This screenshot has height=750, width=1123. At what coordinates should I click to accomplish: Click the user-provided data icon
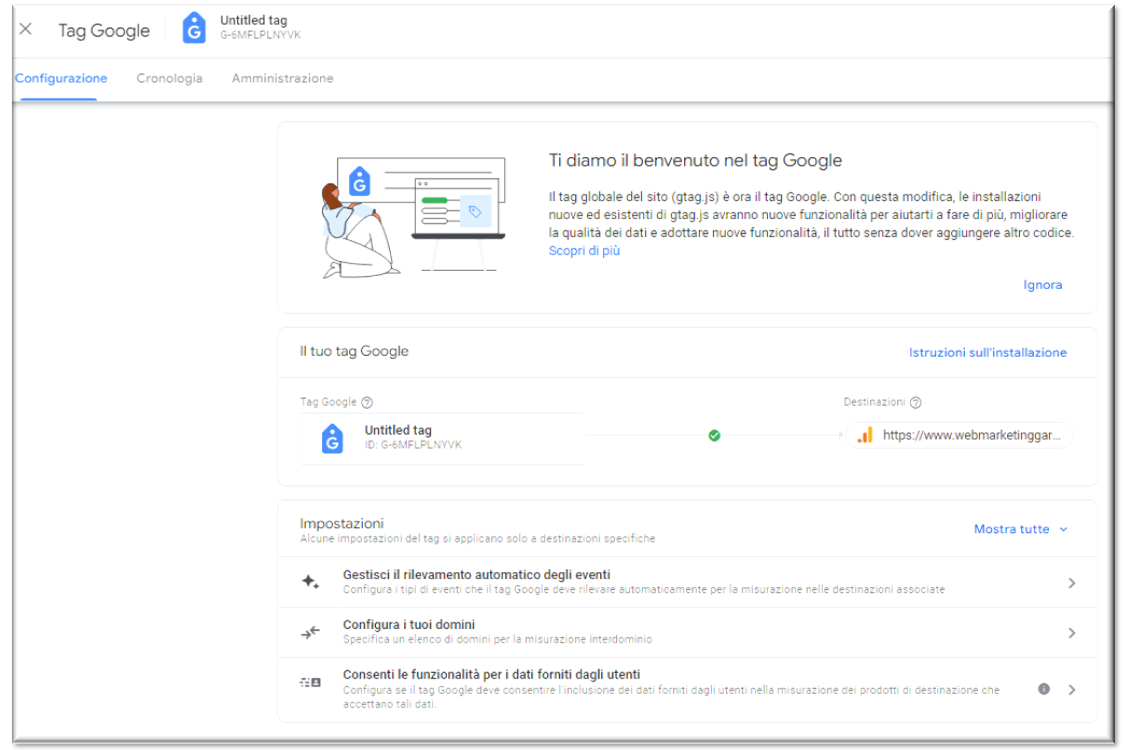310,683
